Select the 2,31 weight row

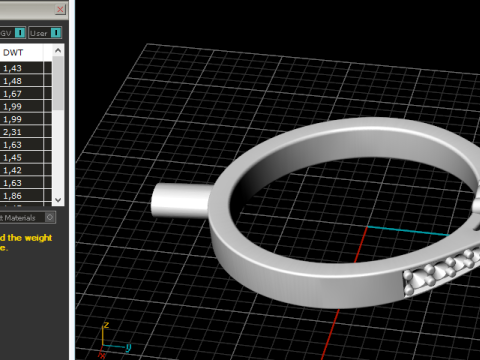(26, 132)
